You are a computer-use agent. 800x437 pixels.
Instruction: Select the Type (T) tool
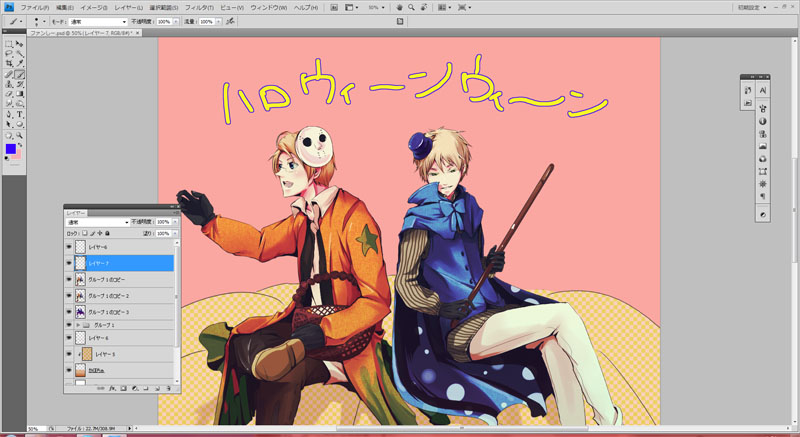(19, 115)
